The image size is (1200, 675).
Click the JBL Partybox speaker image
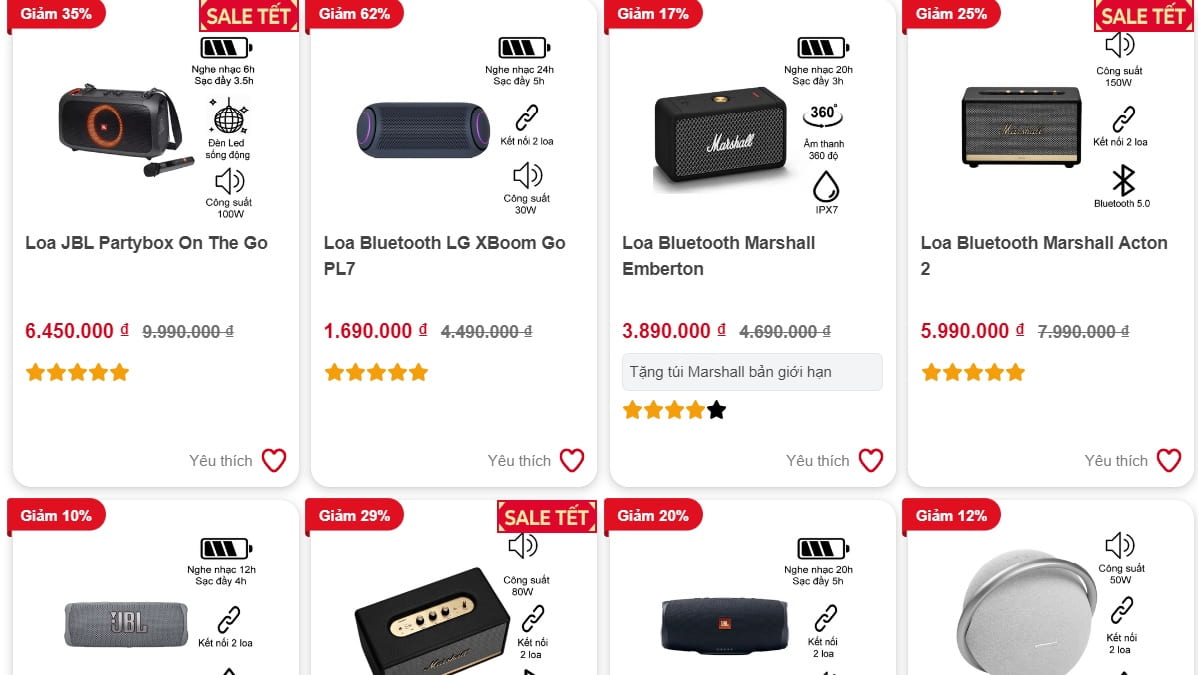[x=120, y=130]
